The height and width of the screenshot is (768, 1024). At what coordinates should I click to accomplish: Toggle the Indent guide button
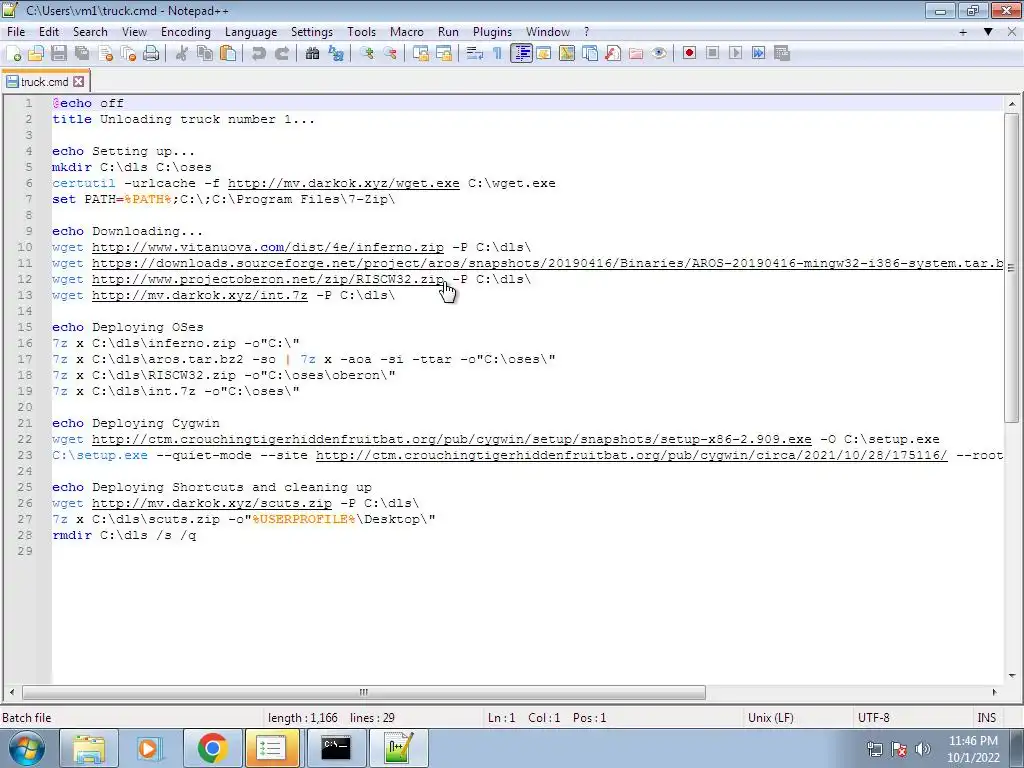[x=521, y=54]
